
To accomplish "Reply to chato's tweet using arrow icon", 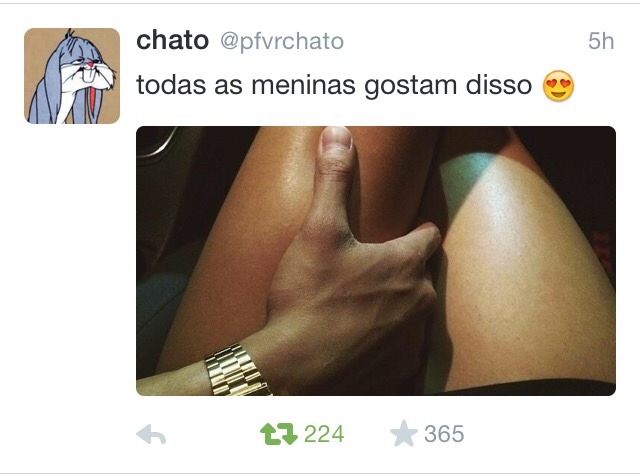I will pos(151,434).
